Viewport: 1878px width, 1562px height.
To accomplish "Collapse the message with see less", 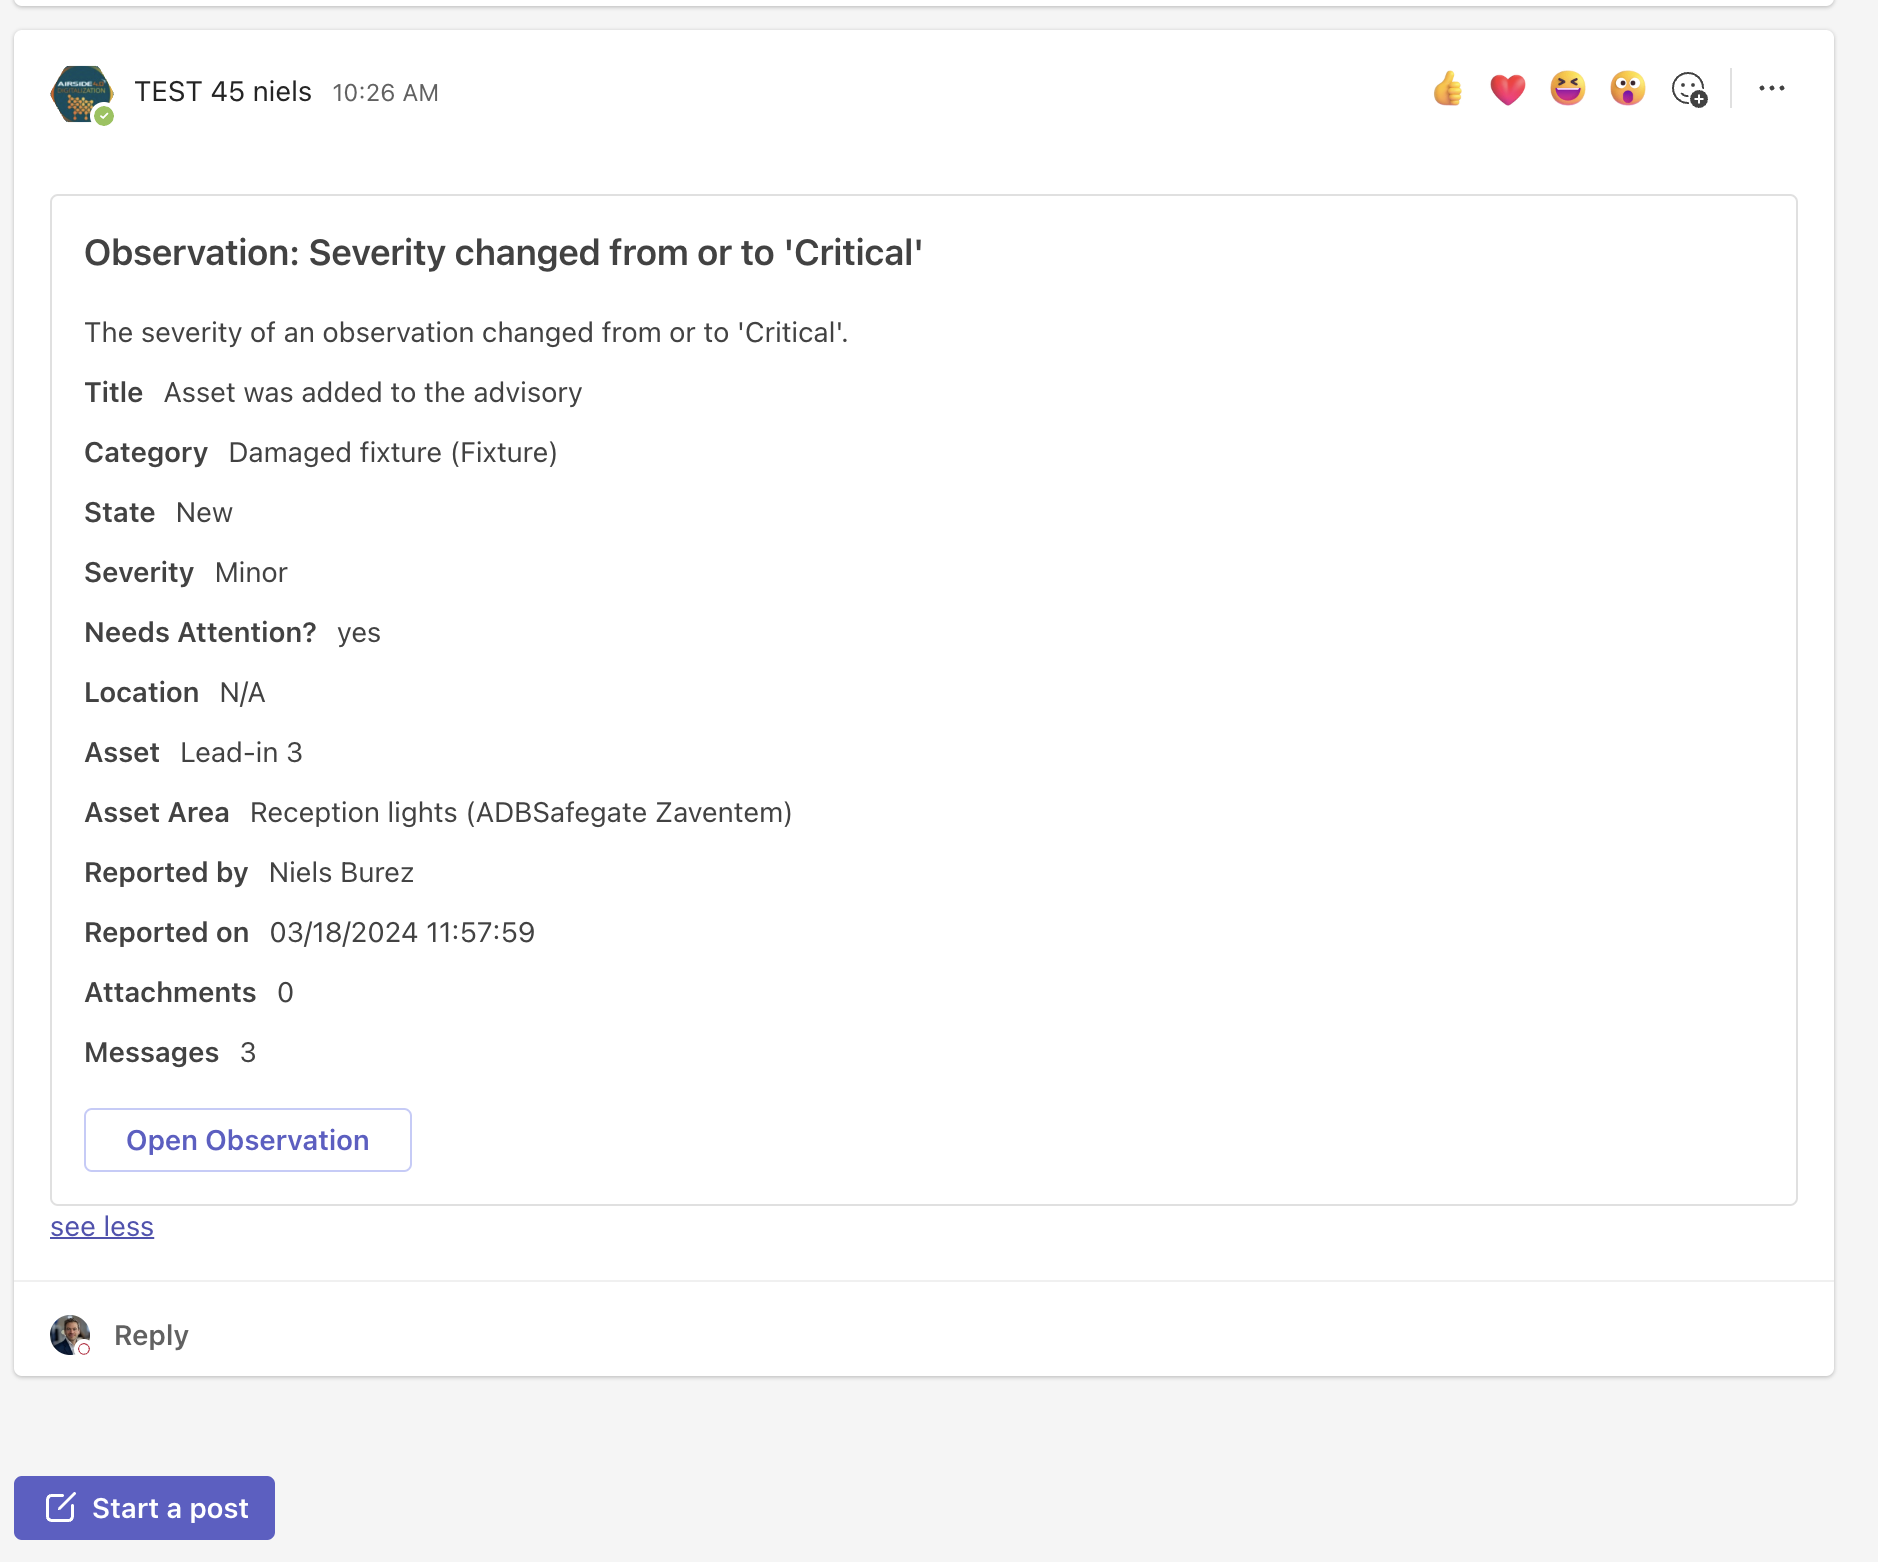I will 102,1227.
